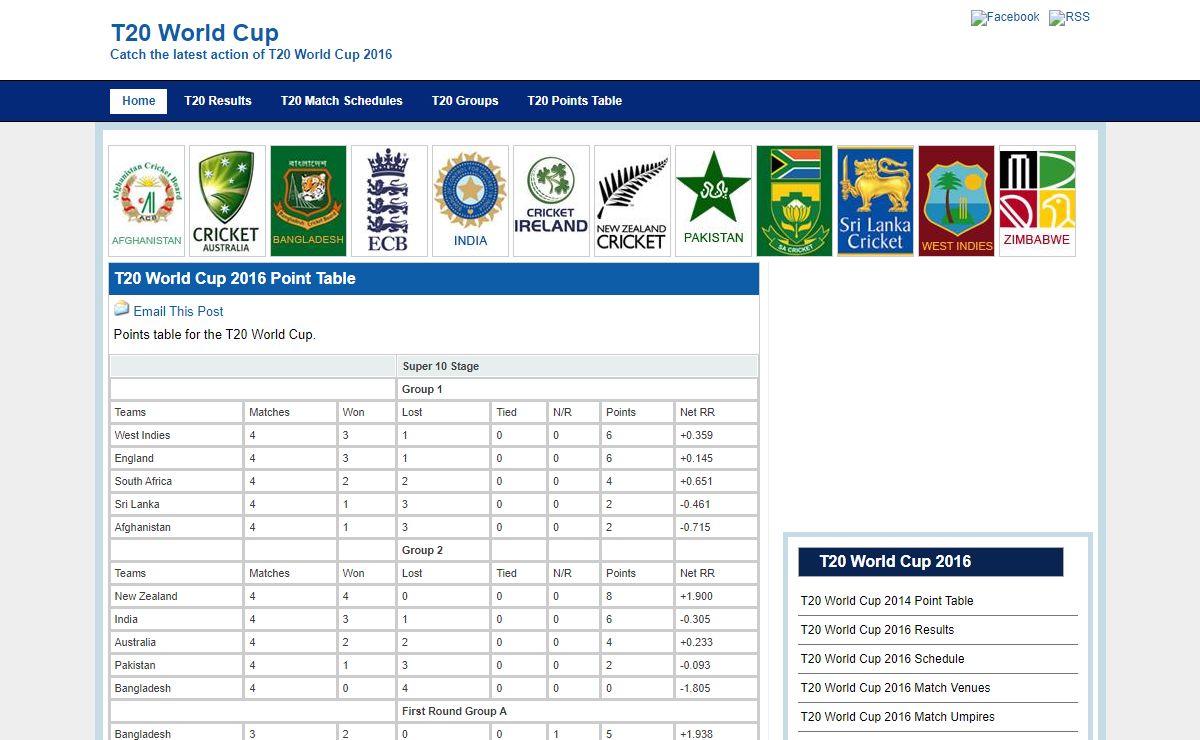Click the T20 World Cup 2016 Point Table heading
Image resolution: width=1200 pixels, height=740 pixels.
pyautogui.click(x=235, y=279)
